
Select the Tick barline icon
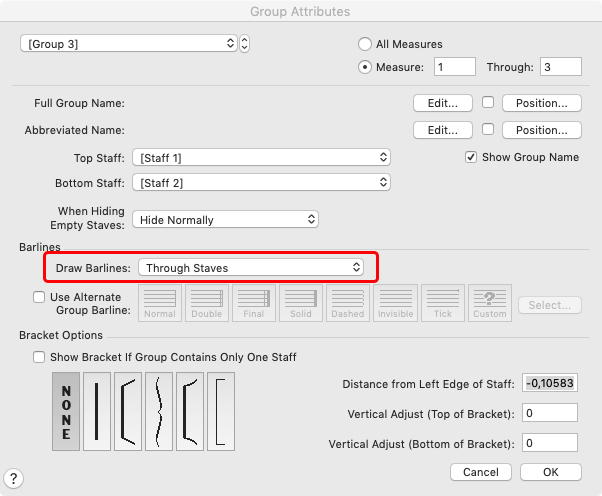442,303
